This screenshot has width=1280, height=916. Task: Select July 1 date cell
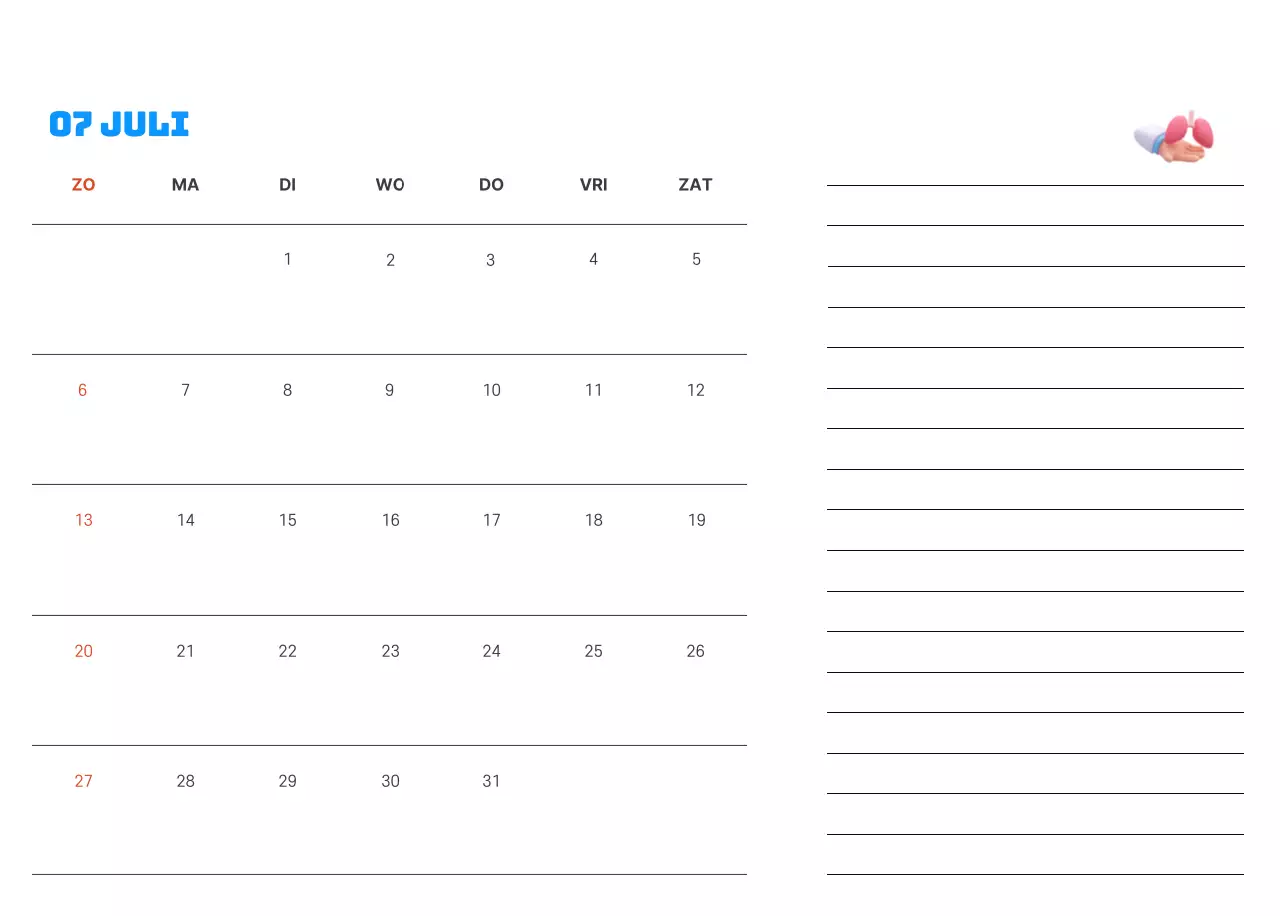click(288, 259)
